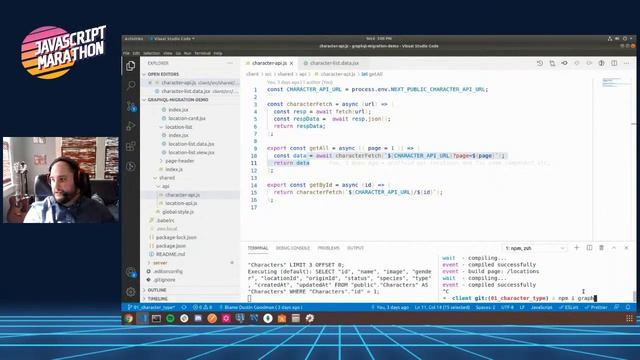Click the notifications bell in status bar
The width and height of the screenshot is (640, 360).
(628, 307)
